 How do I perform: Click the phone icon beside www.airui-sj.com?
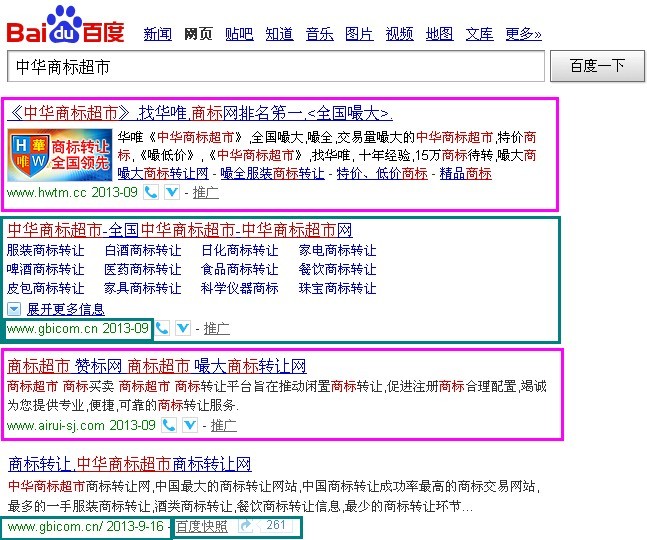[169, 425]
